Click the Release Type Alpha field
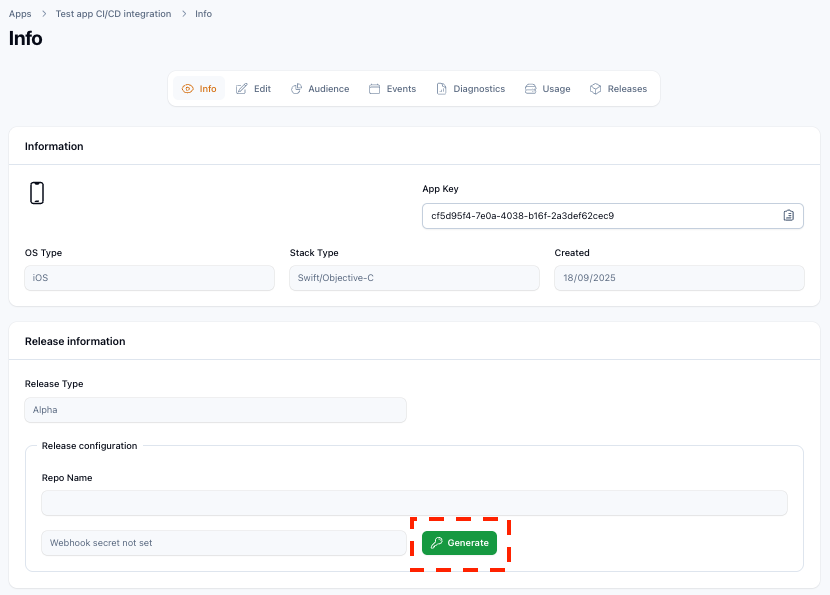The width and height of the screenshot is (830, 595). point(215,410)
